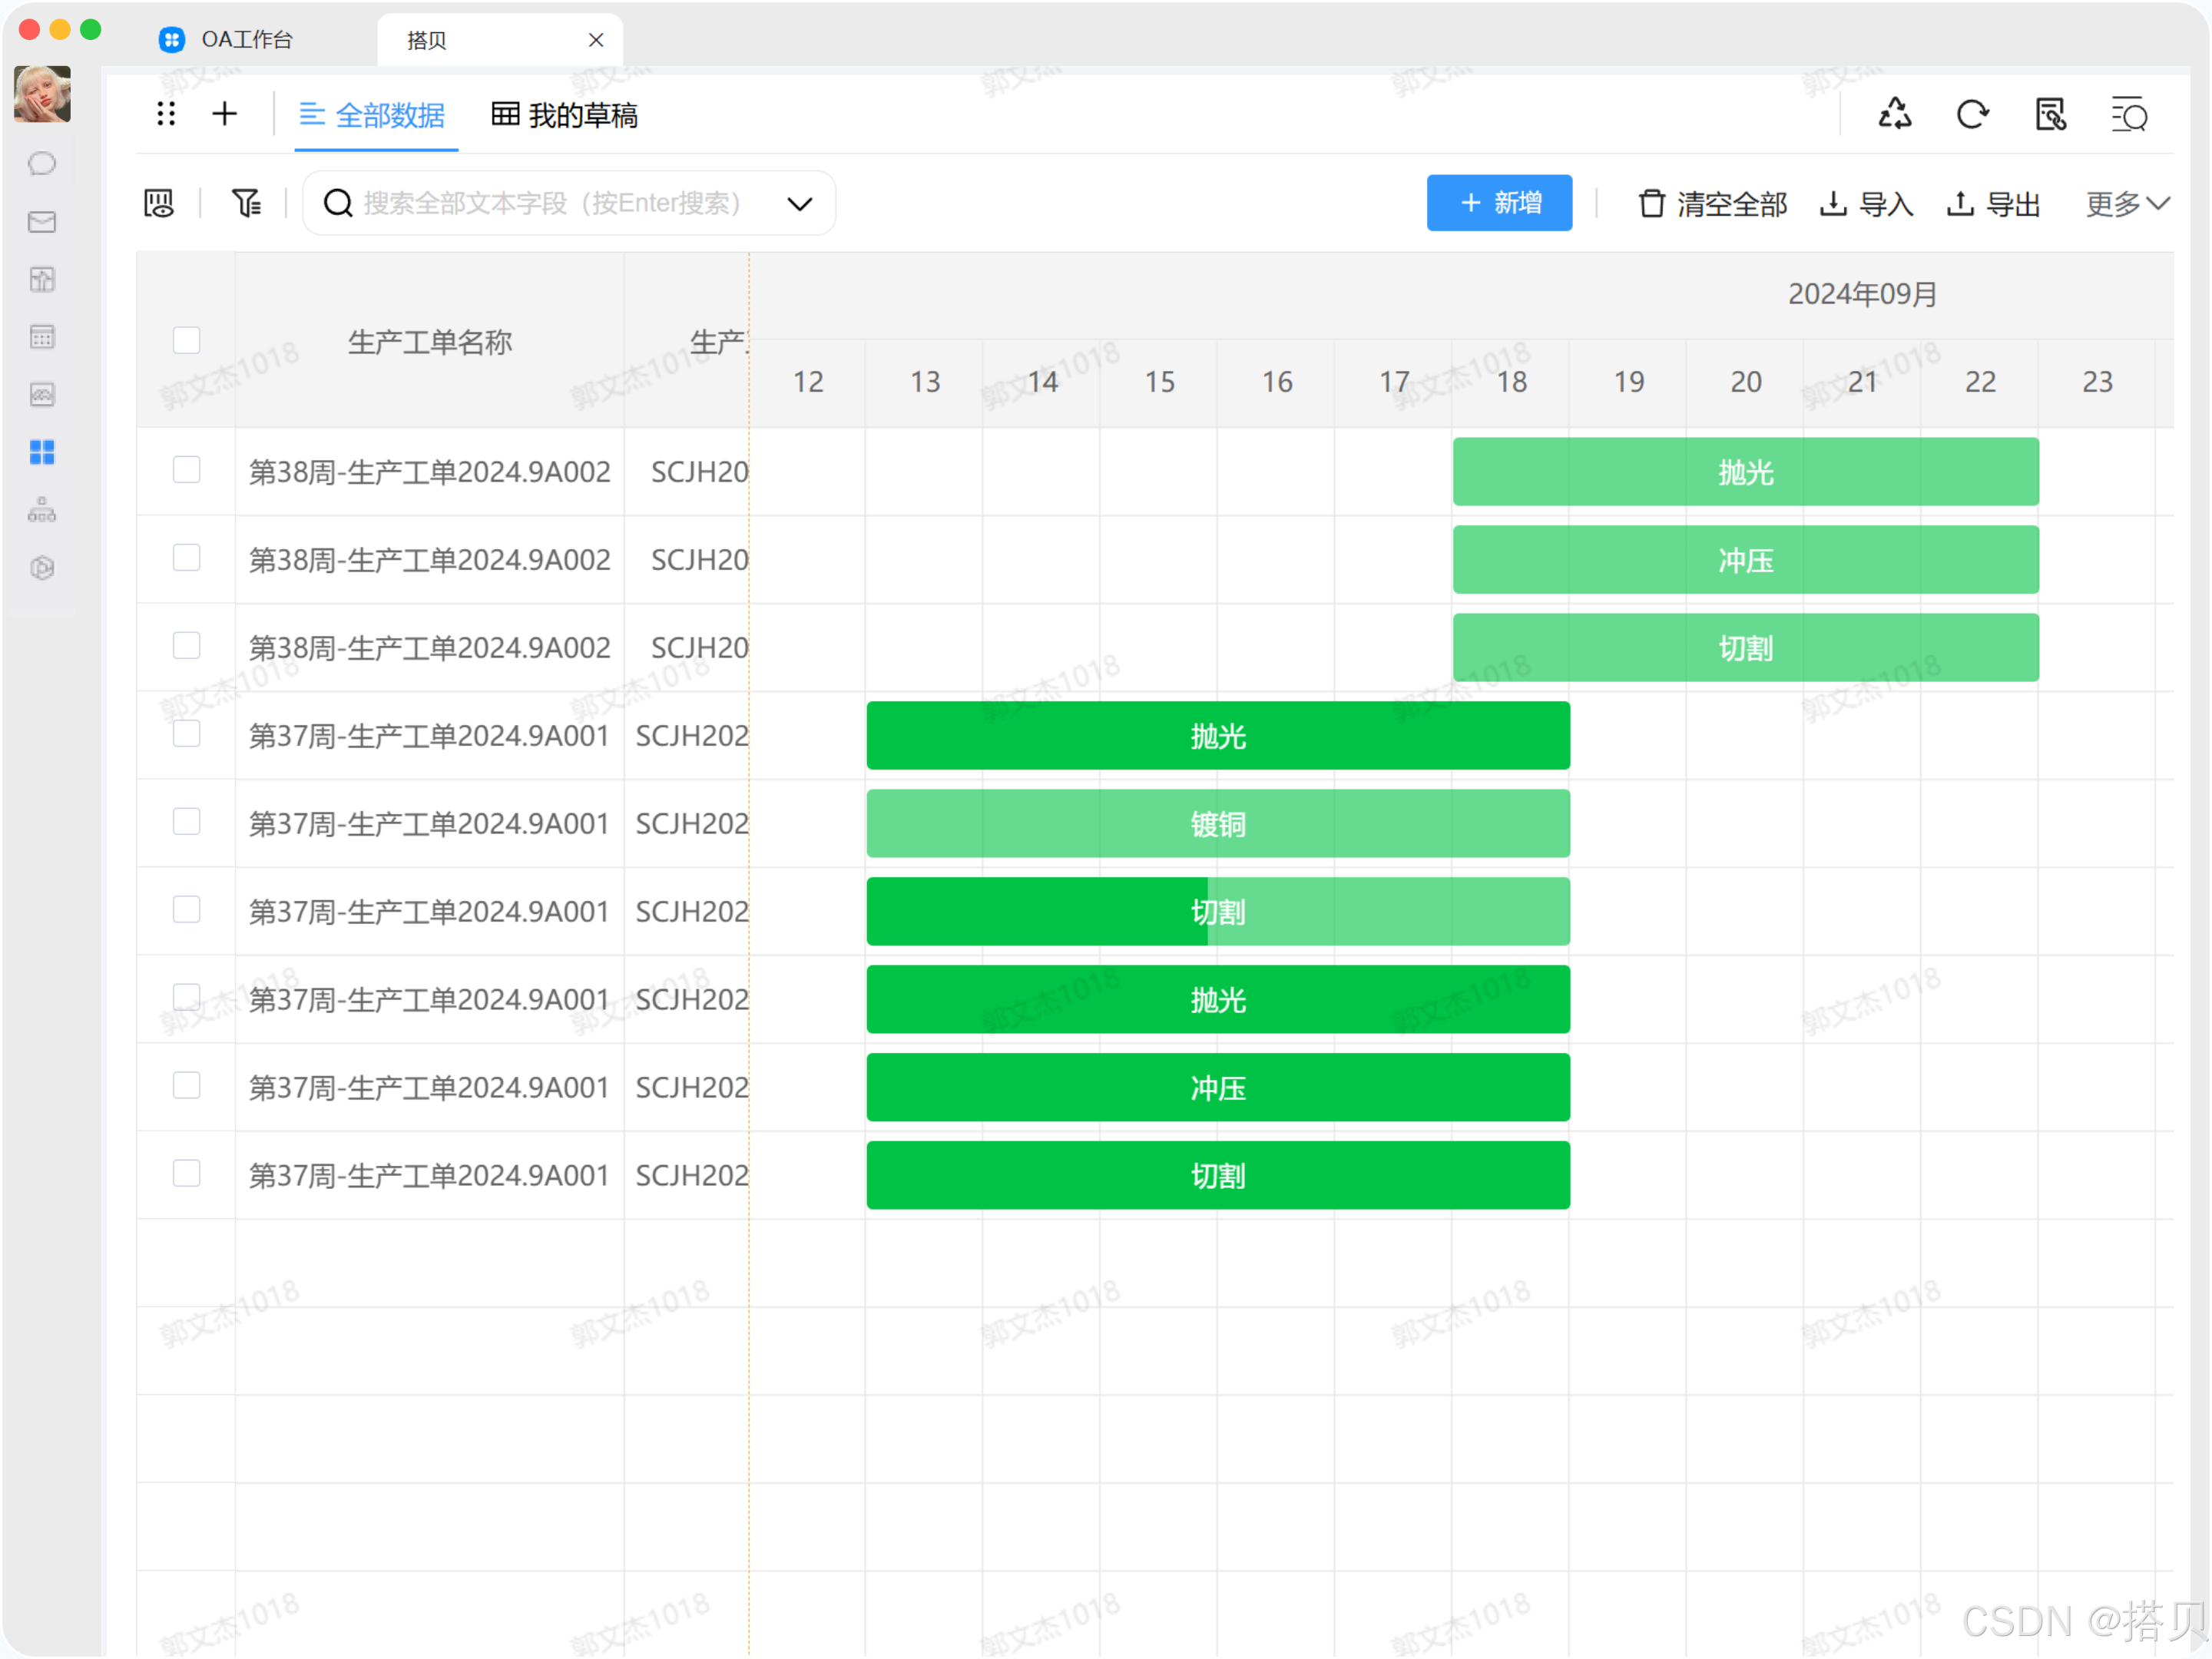
Task: Toggle the select-all header checkbox
Action: 187,341
